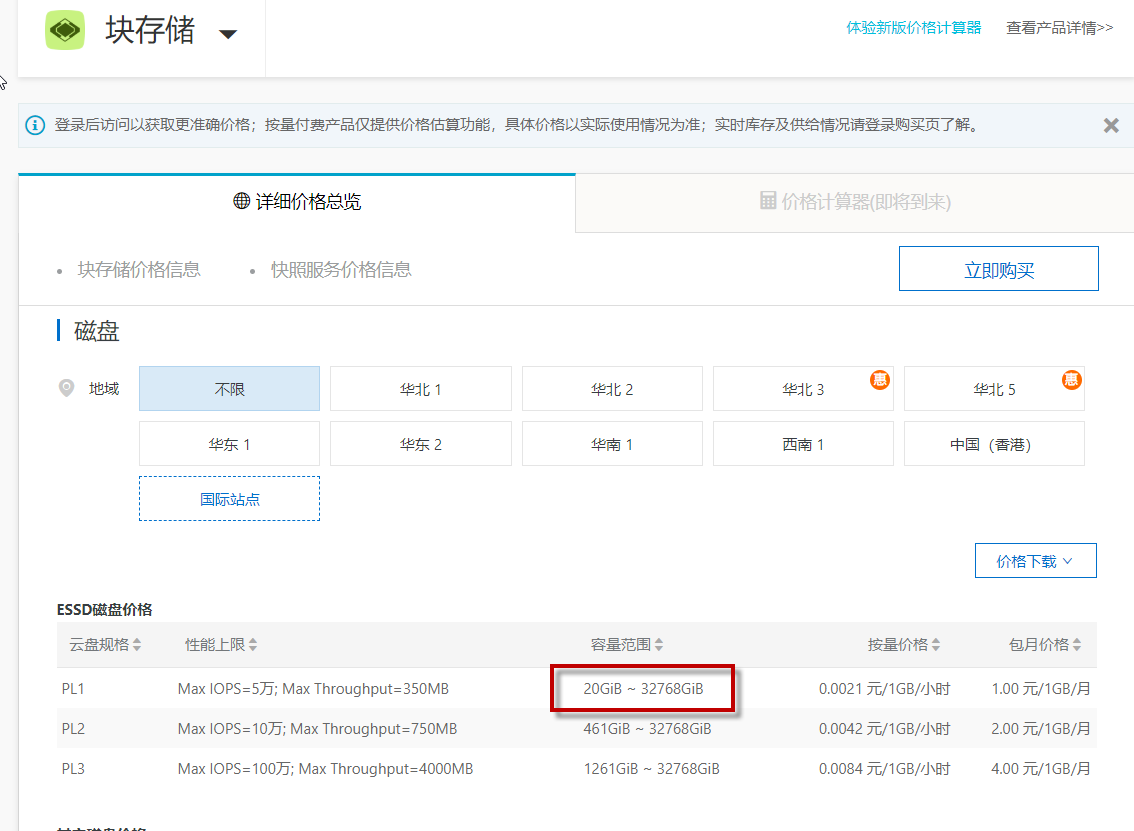Click the info icon in the notice banner
This screenshot has width=1134, height=831.
coord(36,125)
